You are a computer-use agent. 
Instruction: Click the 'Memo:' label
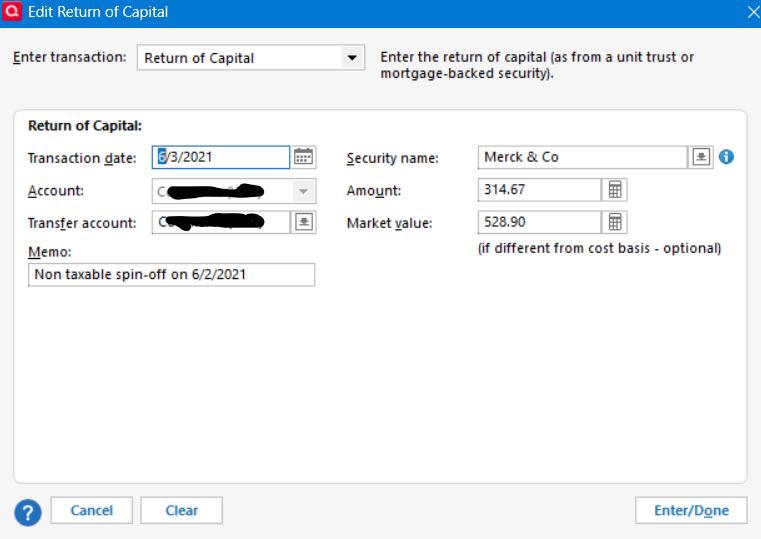(x=50, y=252)
